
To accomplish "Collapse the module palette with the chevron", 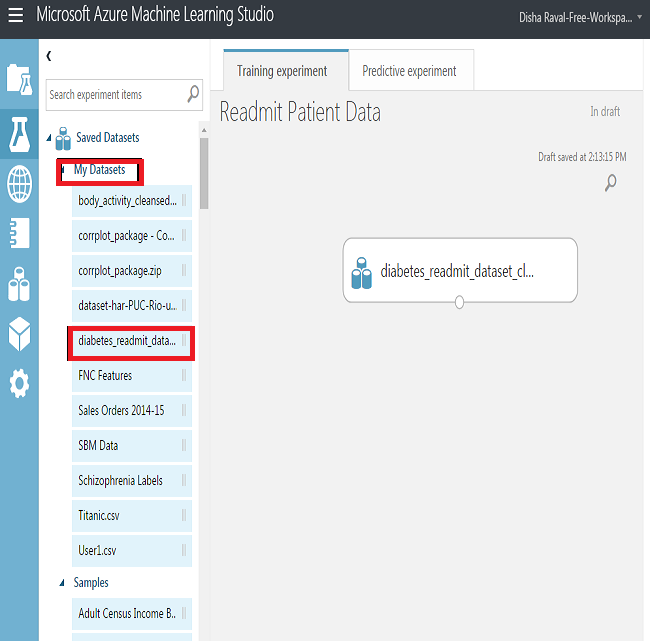I will [x=49, y=56].
